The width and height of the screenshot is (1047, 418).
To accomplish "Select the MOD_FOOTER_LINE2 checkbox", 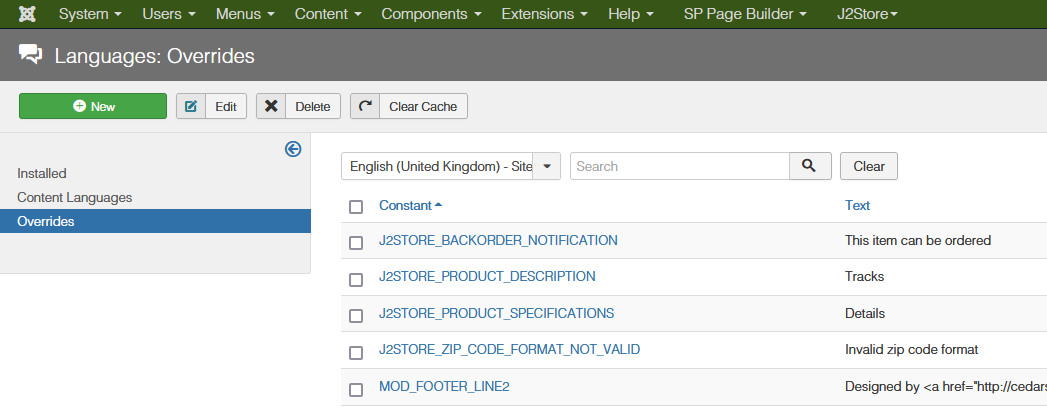I will 356,389.
